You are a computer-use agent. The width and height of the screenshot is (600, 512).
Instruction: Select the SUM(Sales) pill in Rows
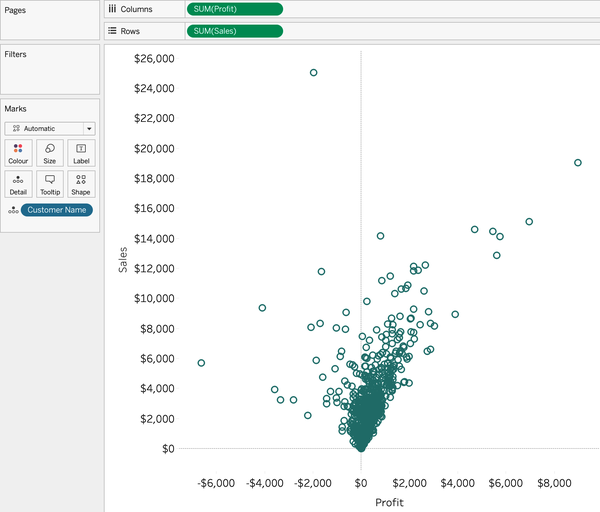pyautogui.click(x=234, y=31)
